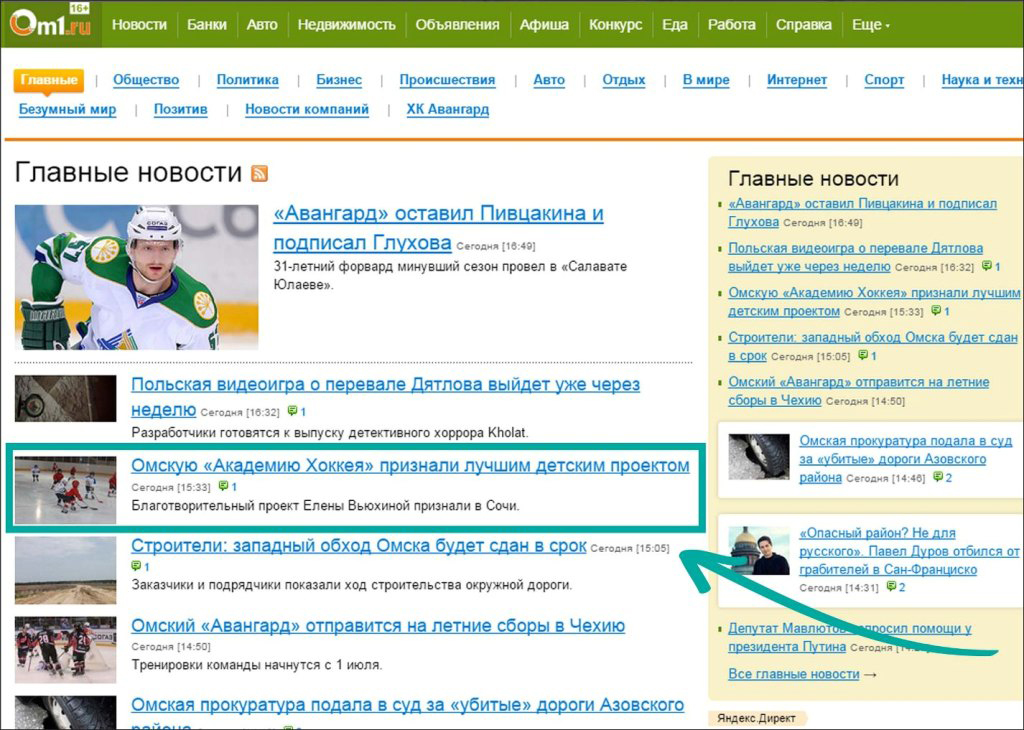The image size is (1024, 730).
Task: Open main article Строители: западный обход Омска
Action: coord(359,546)
